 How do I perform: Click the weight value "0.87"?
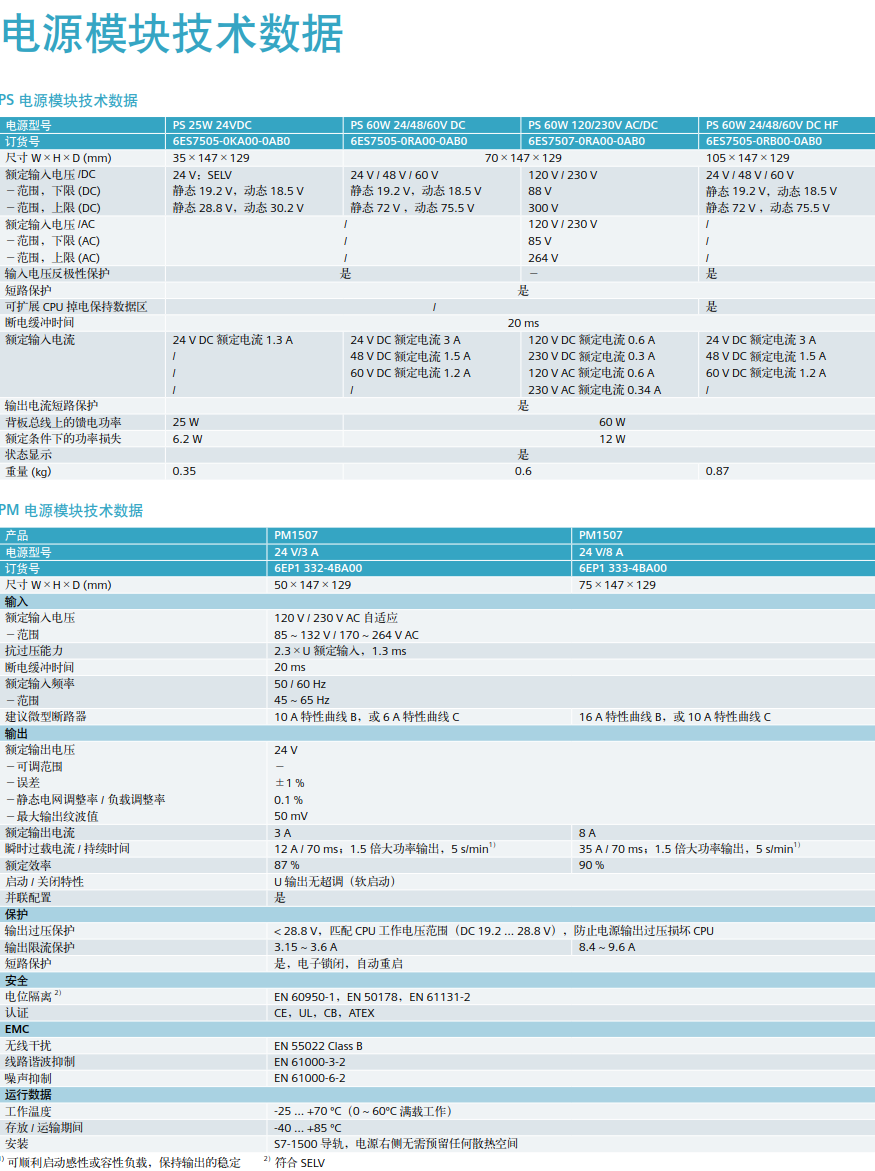(717, 471)
